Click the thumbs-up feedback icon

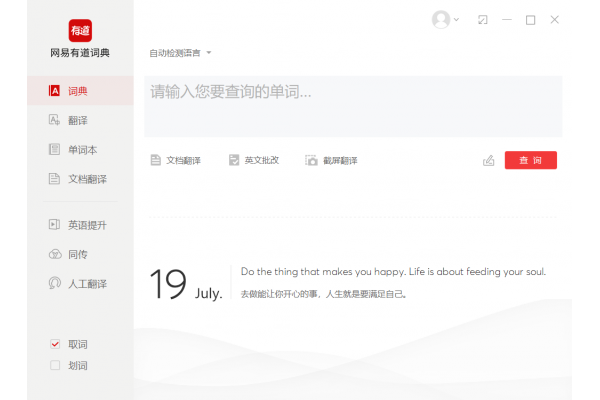pyautogui.click(x=489, y=160)
